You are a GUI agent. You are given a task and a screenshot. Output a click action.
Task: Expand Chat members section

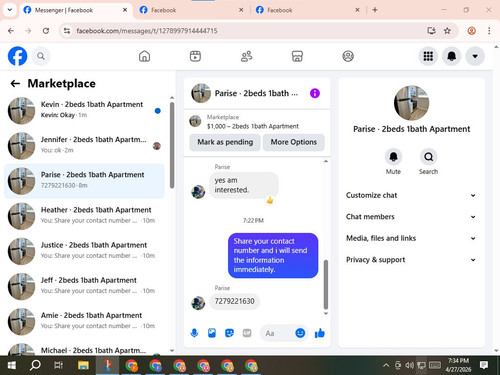tap(411, 217)
